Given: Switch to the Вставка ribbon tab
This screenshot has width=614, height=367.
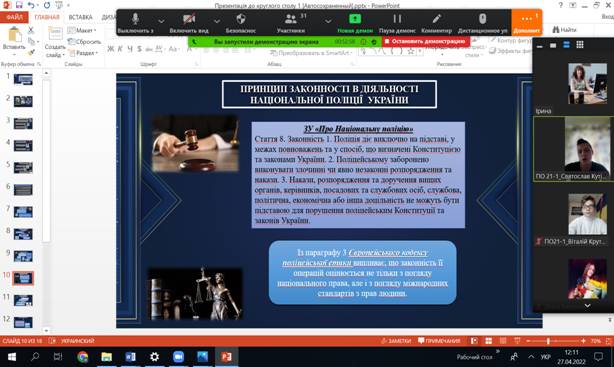Looking at the screenshot, I should 80,17.
